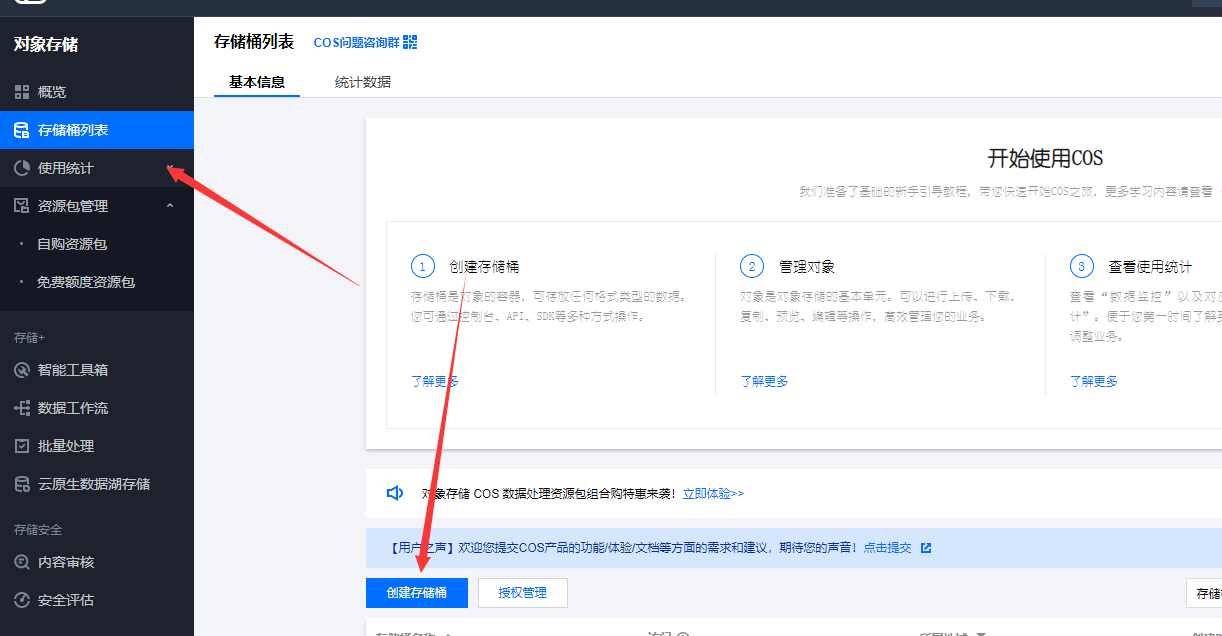
Task: Open the 批量处理 icon
Action: (x=21, y=446)
